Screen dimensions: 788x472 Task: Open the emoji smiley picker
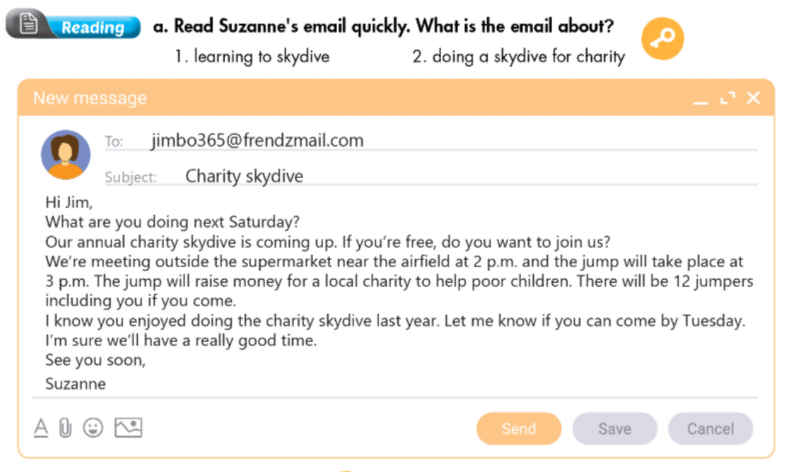(x=93, y=428)
